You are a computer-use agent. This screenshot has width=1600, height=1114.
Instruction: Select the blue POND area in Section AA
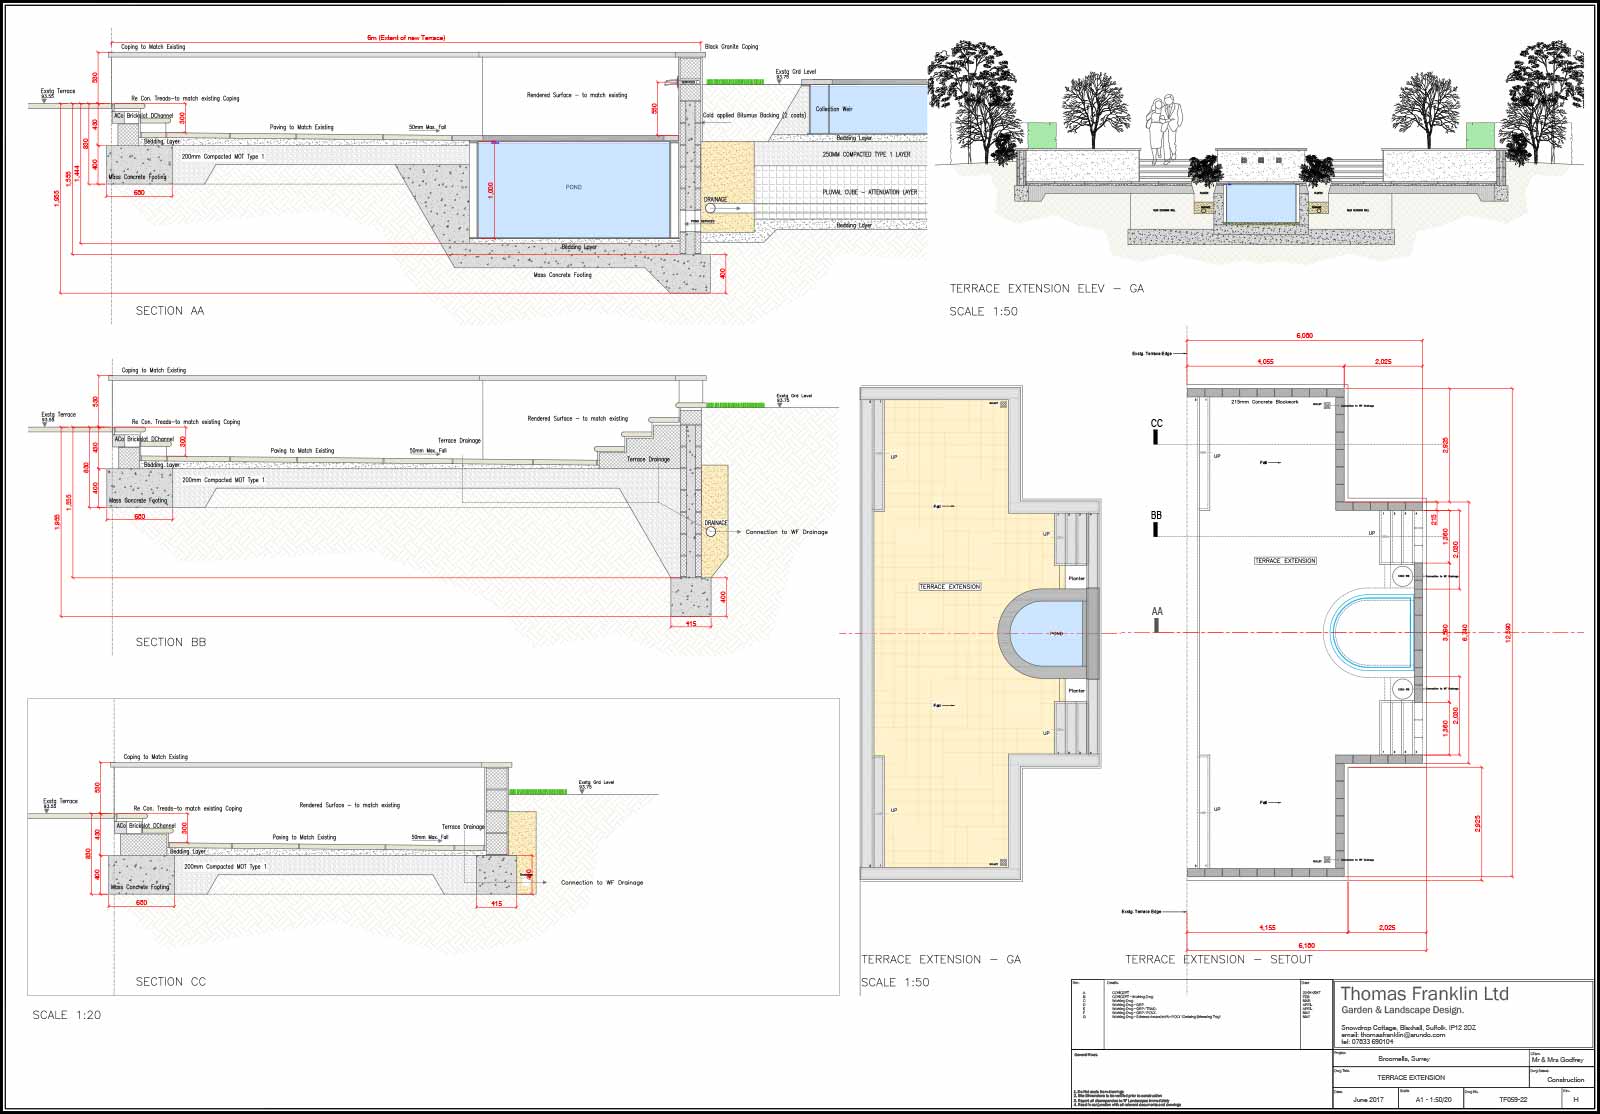pos(573,189)
